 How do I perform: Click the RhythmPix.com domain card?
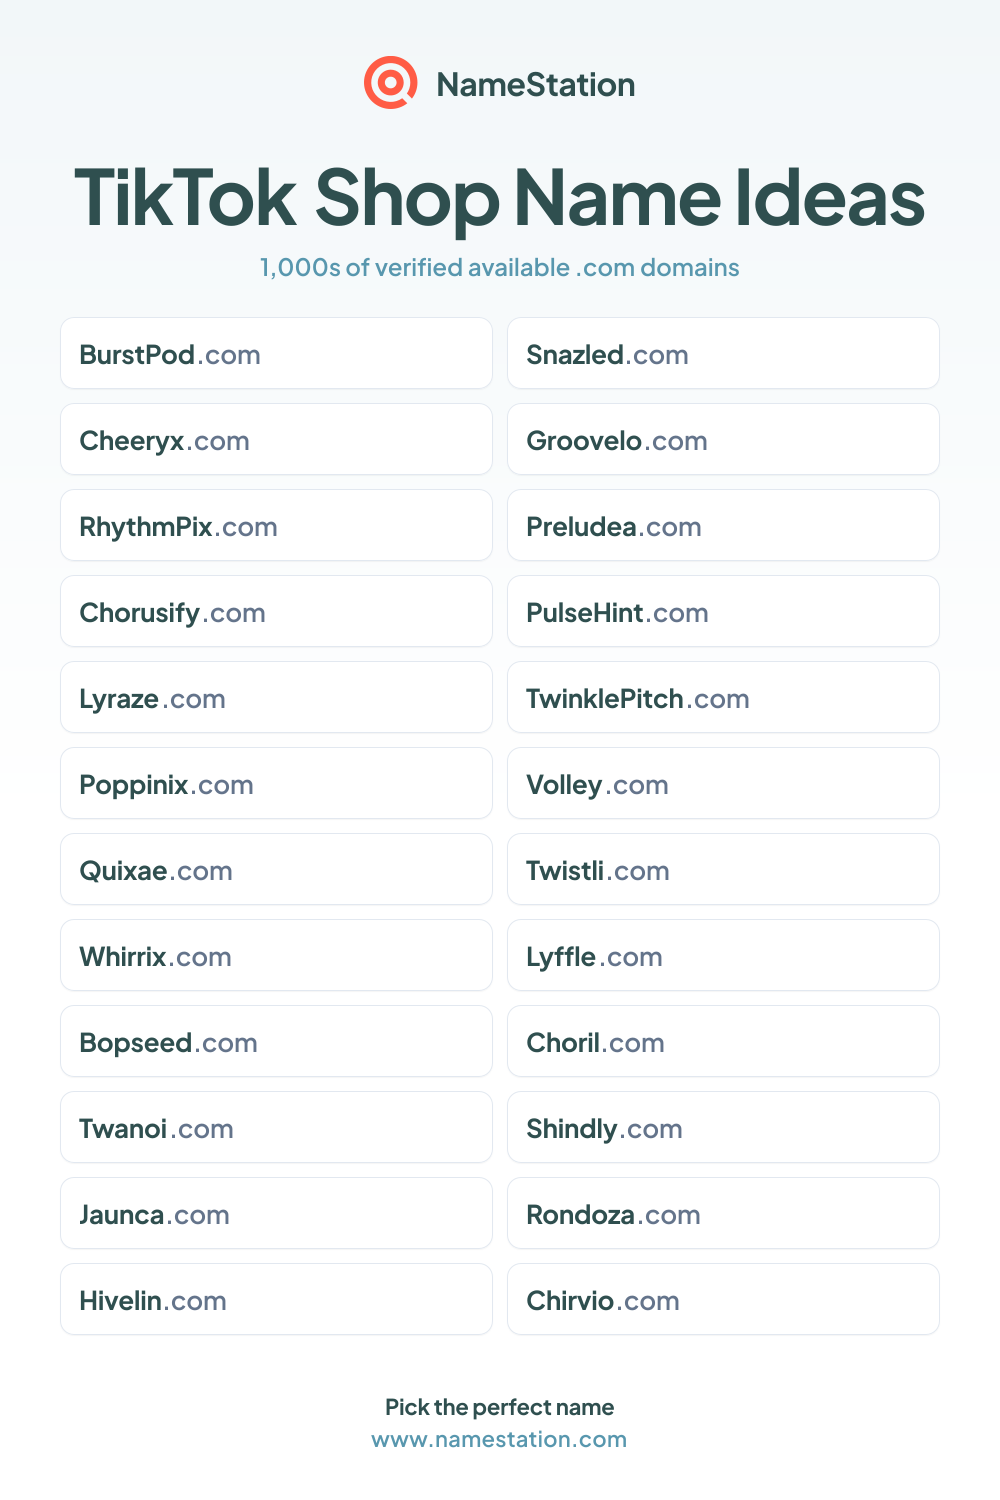(276, 525)
